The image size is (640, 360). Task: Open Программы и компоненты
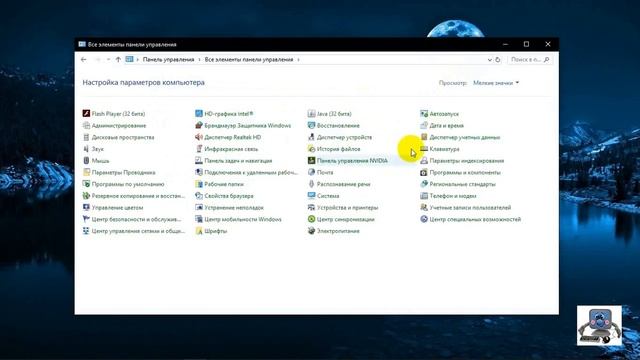pos(460,172)
